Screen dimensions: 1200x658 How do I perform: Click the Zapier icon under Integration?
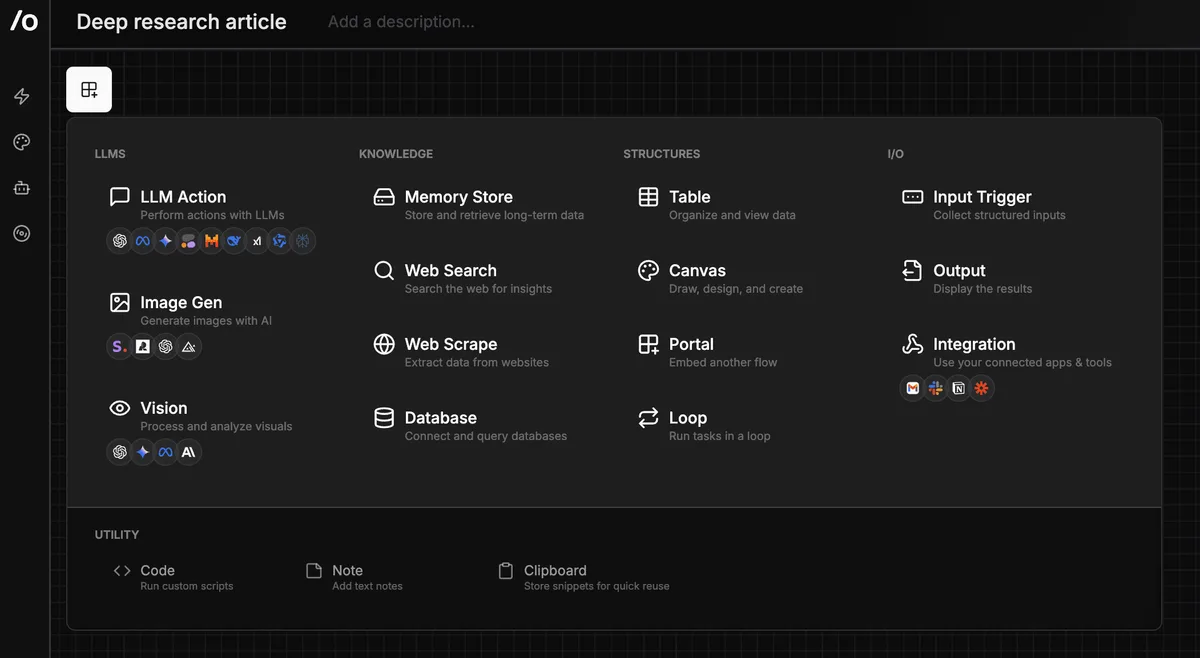point(981,388)
